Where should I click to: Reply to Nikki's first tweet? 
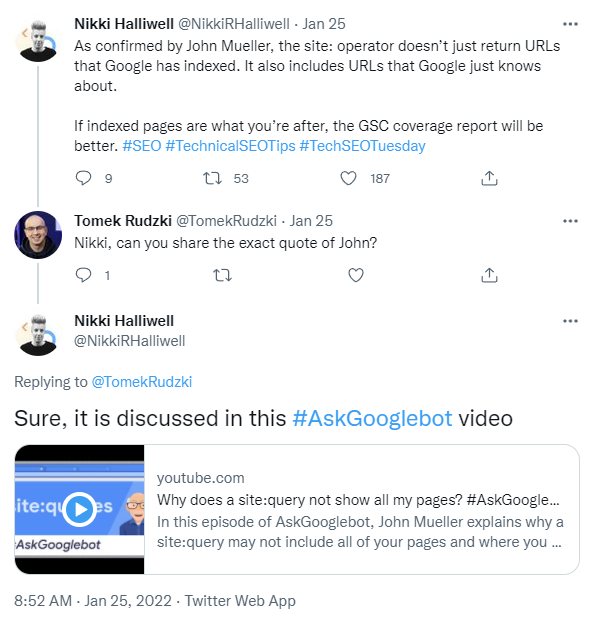(x=83, y=178)
